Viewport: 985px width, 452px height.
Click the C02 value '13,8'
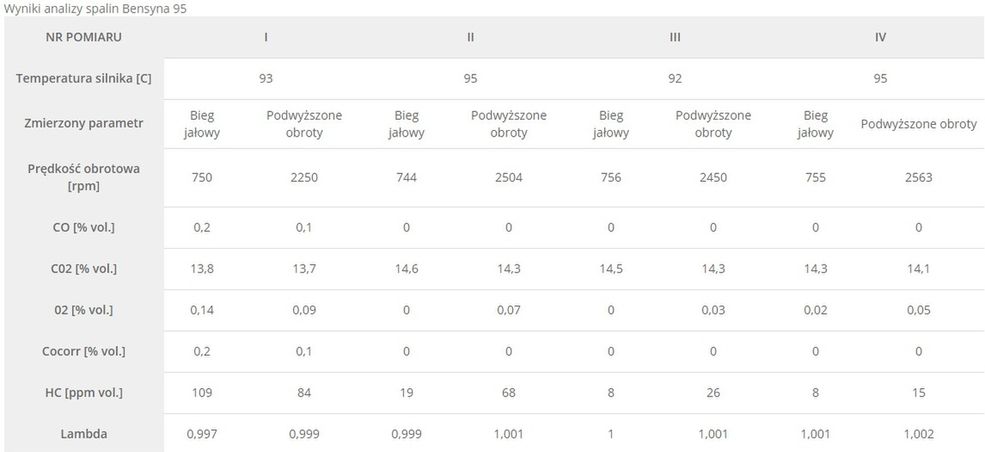point(202,269)
